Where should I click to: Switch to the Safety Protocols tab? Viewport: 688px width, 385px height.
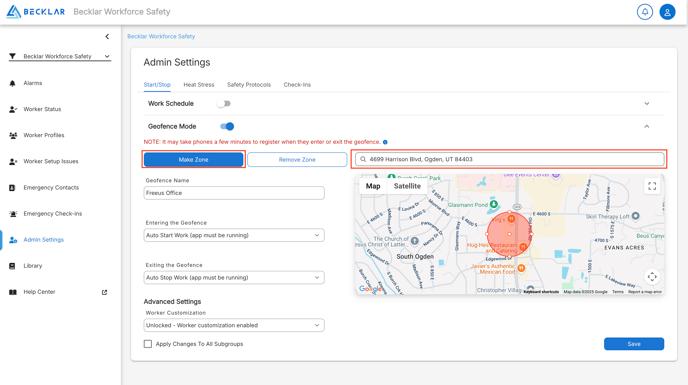(x=249, y=85)
